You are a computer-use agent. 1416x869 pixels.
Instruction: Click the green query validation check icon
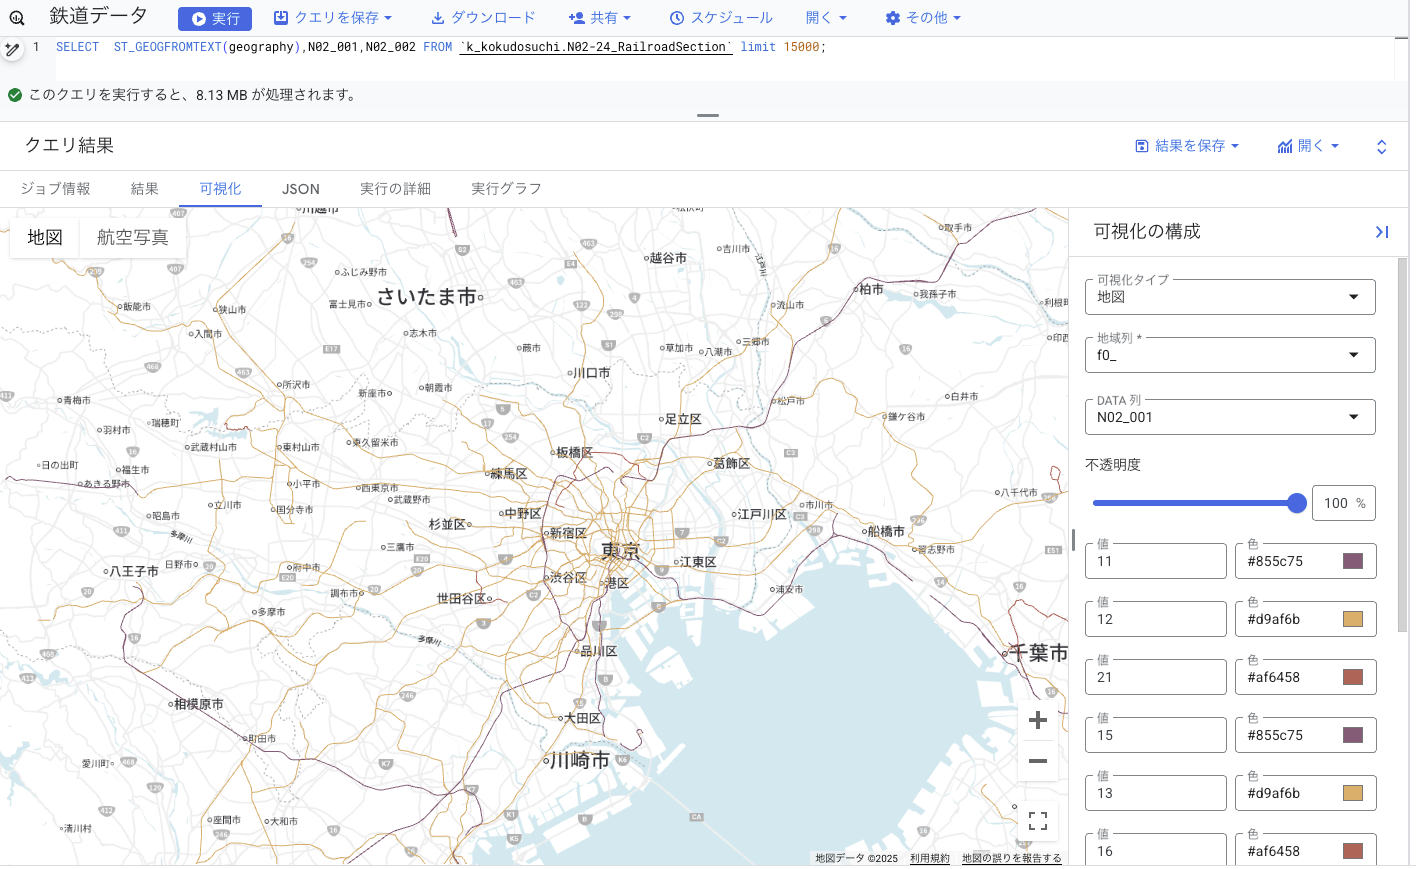[15, 95]
